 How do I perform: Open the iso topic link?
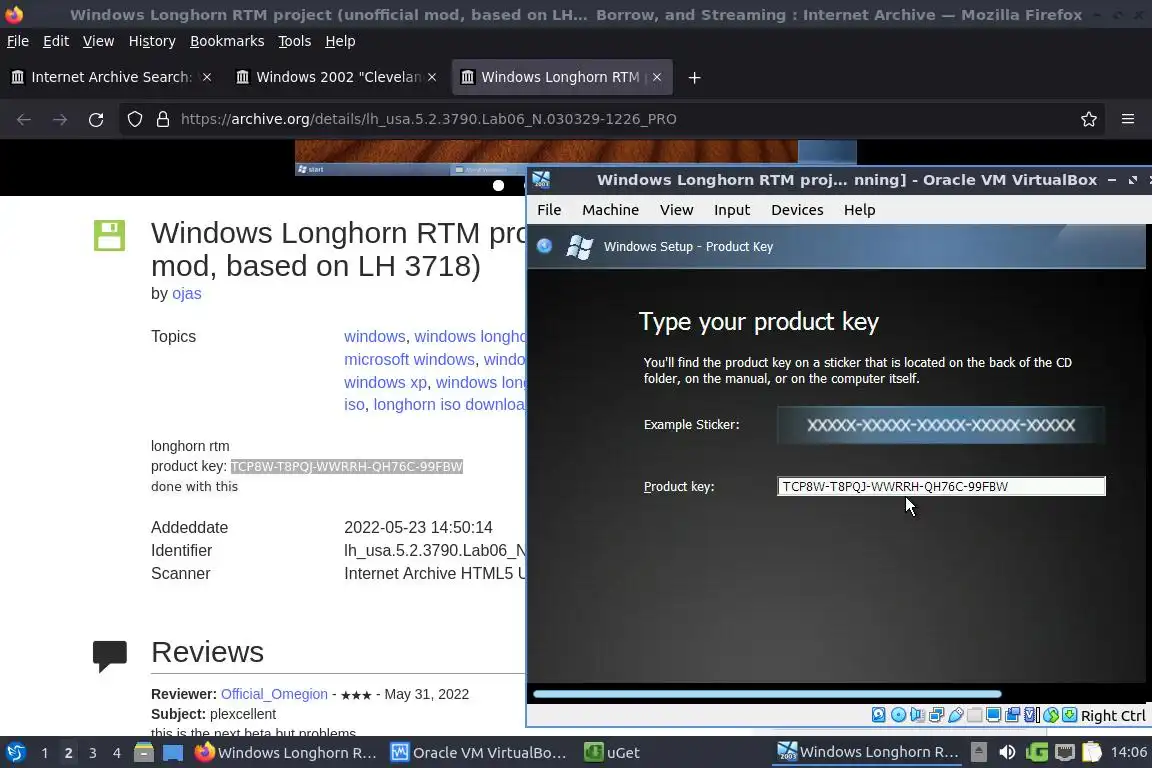(354, 404)
